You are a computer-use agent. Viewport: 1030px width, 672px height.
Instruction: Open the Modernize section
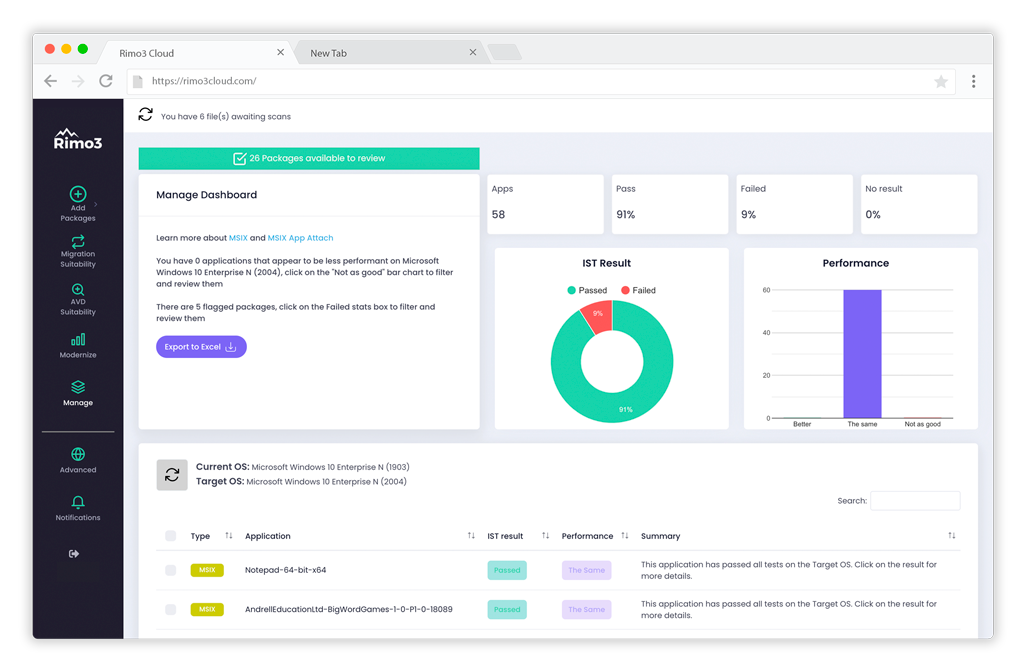coord(78,340)
